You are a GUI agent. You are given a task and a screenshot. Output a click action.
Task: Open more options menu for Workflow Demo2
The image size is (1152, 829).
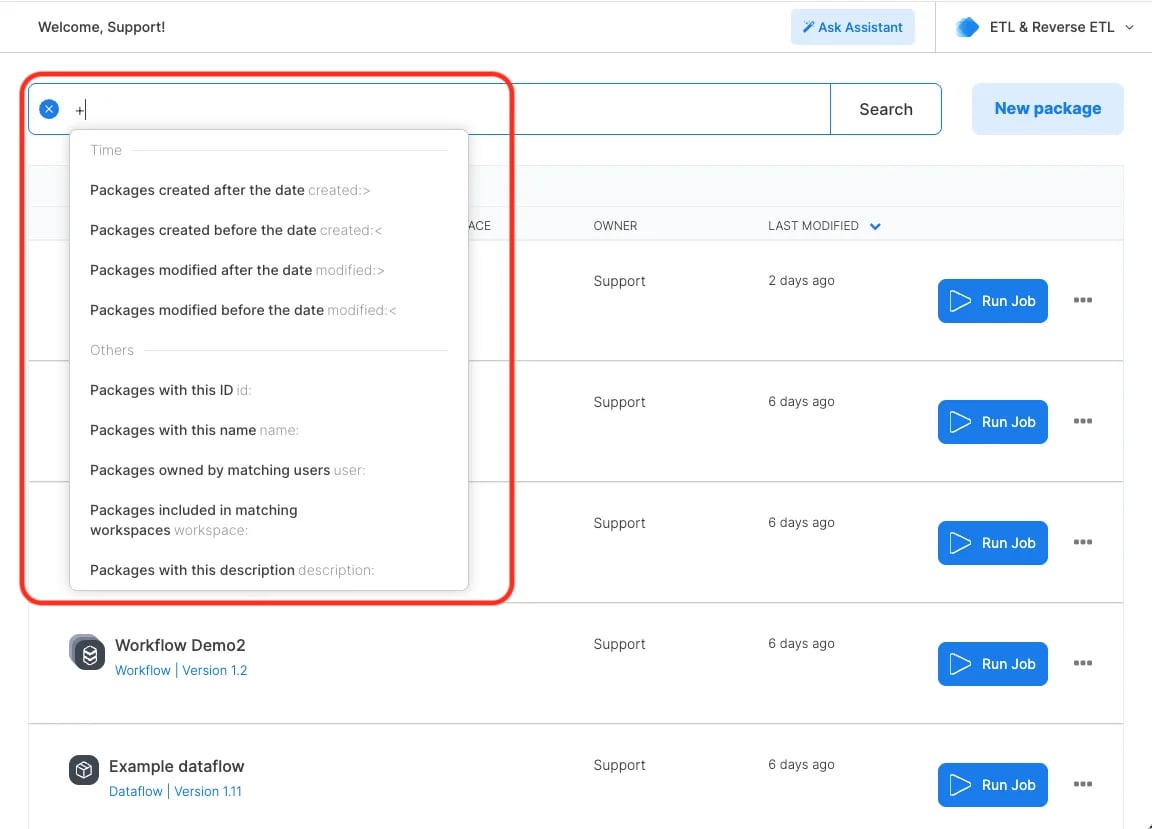tap(1082, 663)
